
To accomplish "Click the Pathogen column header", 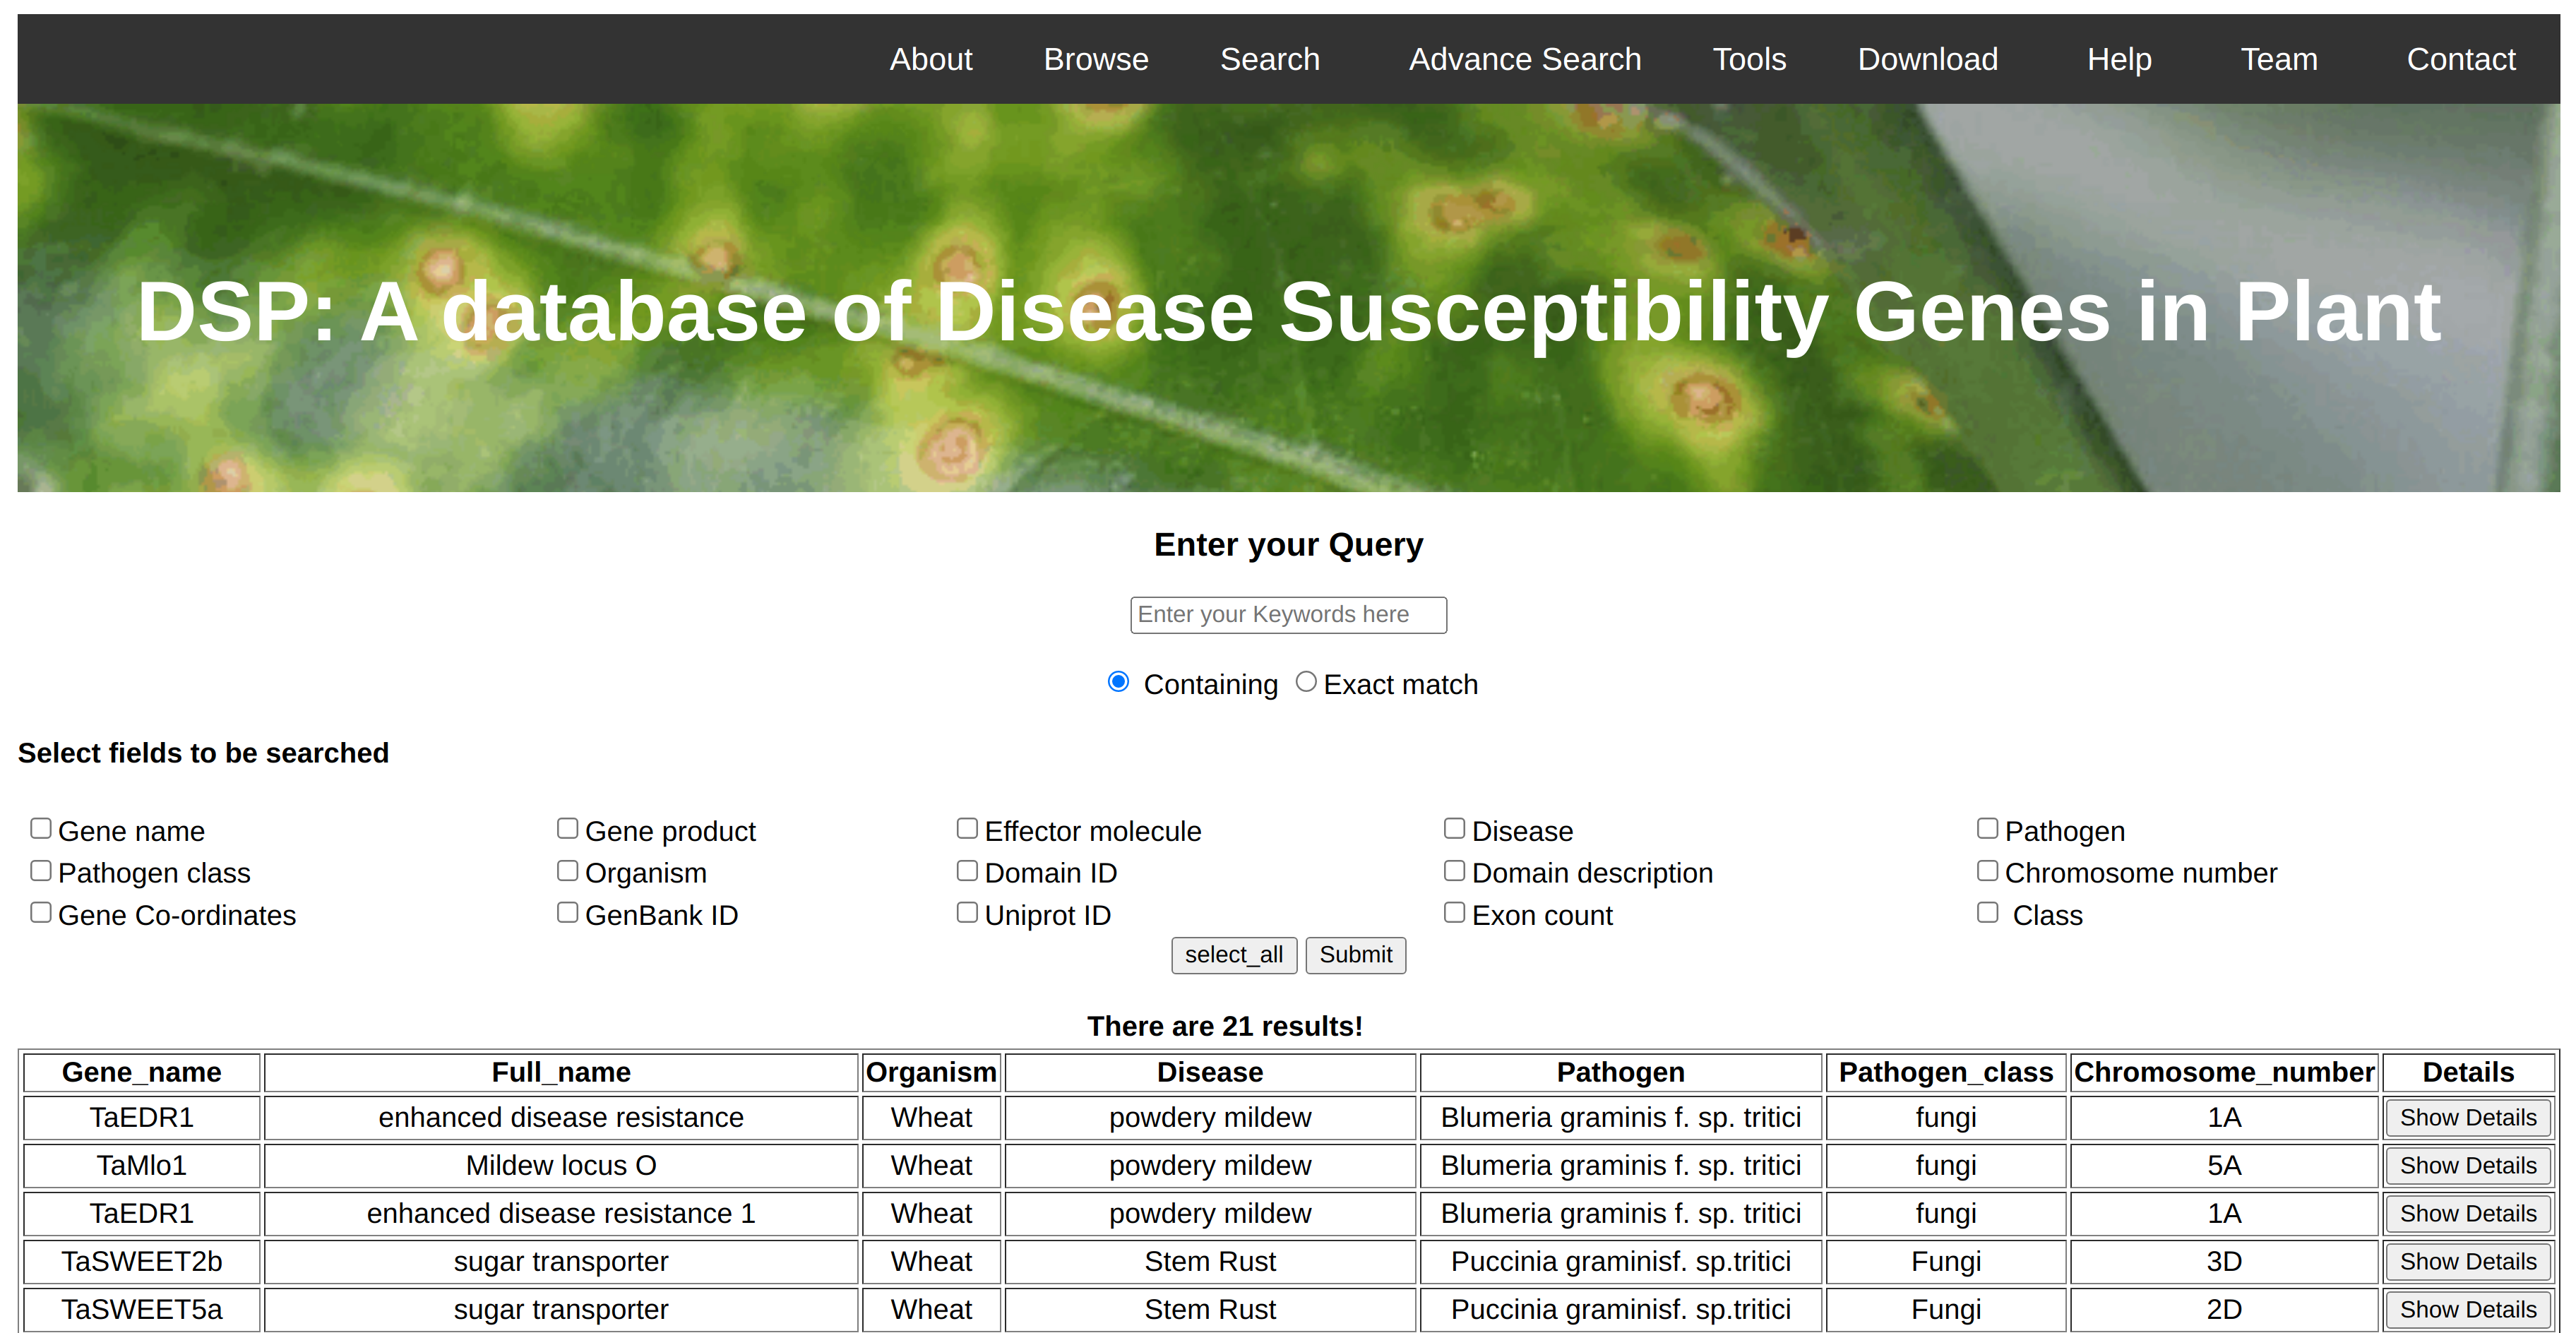I will coord(1620,1072).
